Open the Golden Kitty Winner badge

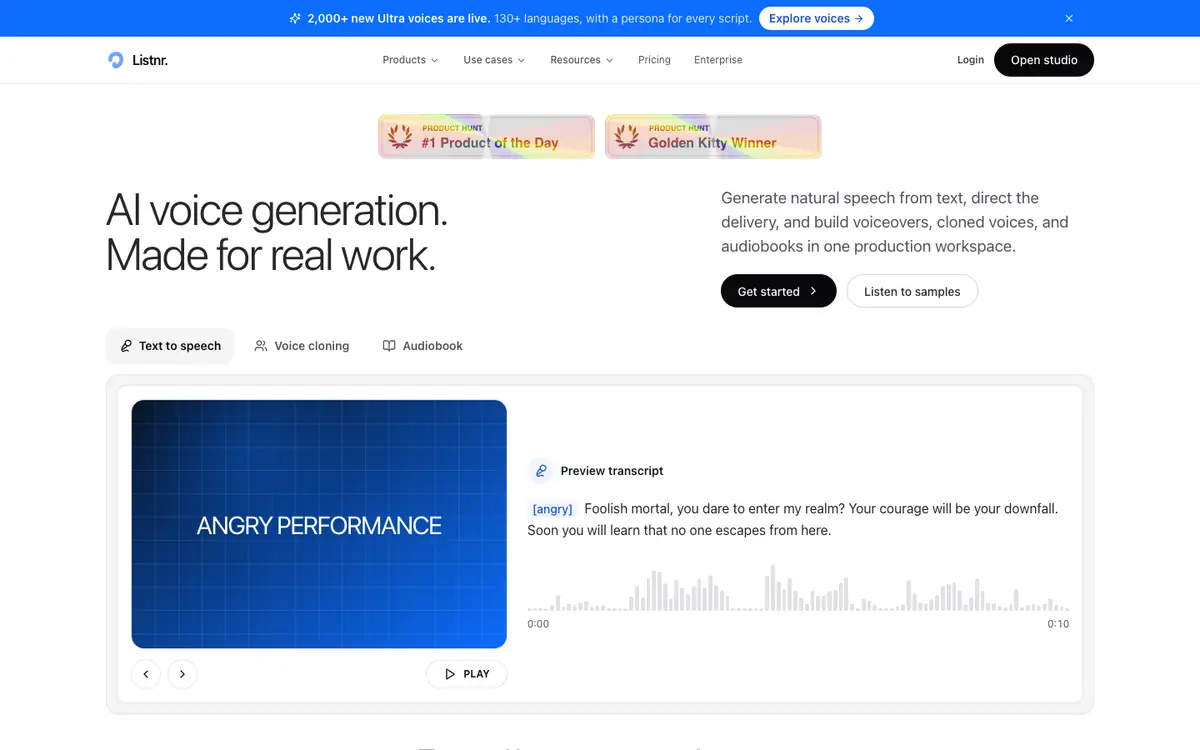click(713, 137)
